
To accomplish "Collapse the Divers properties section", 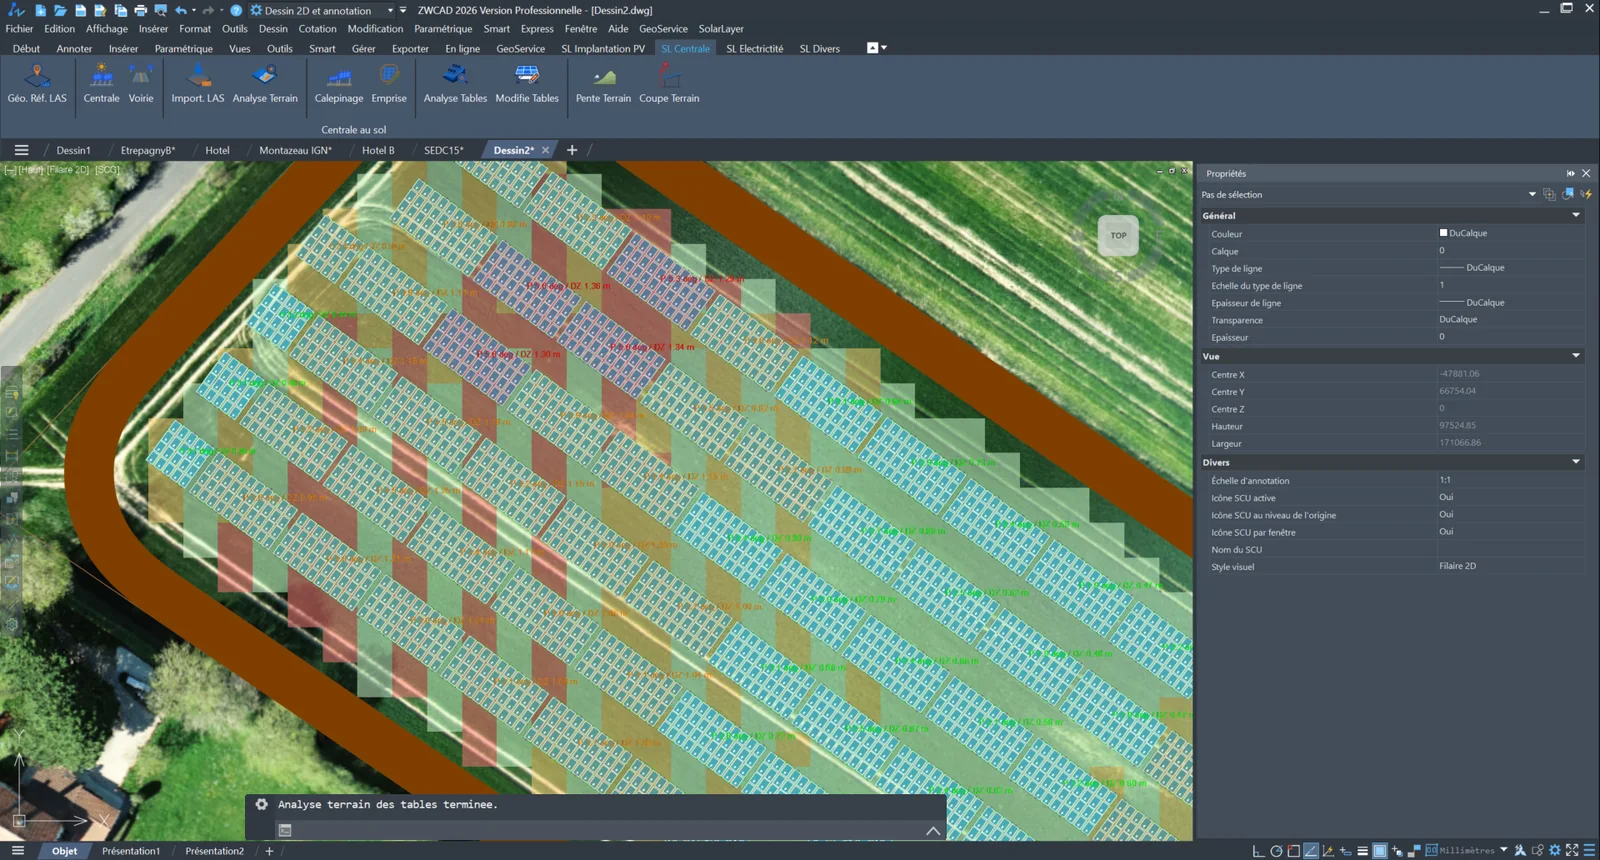I will click(1576, 462).
